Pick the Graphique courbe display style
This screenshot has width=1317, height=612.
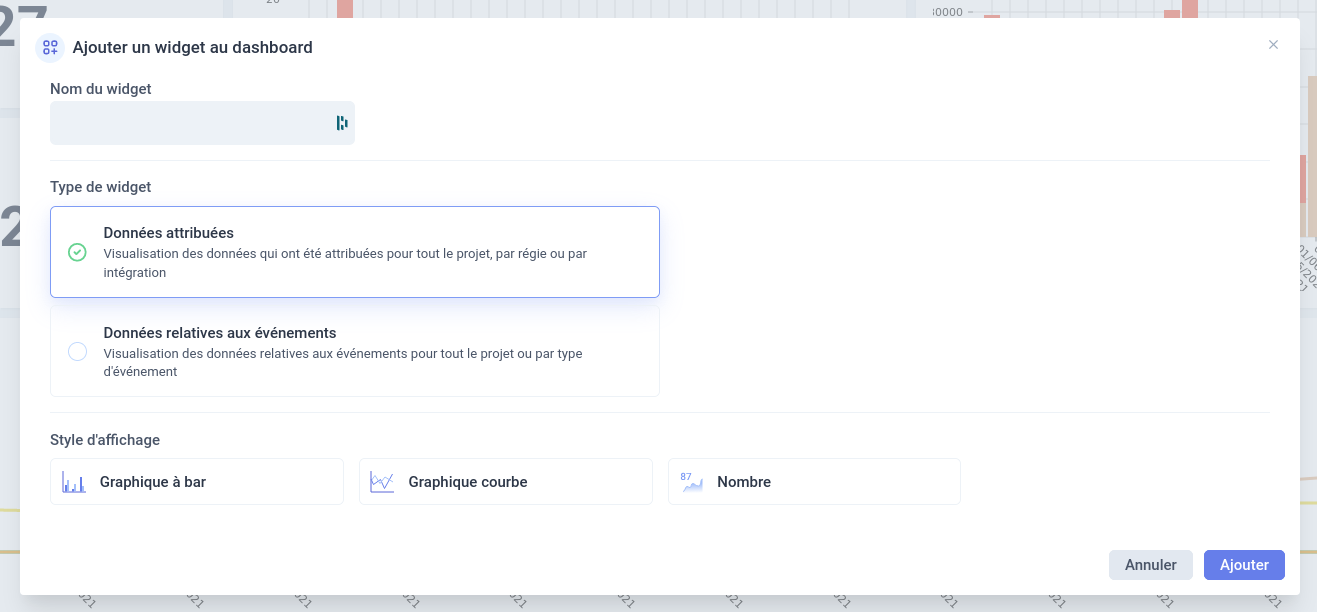506,482
